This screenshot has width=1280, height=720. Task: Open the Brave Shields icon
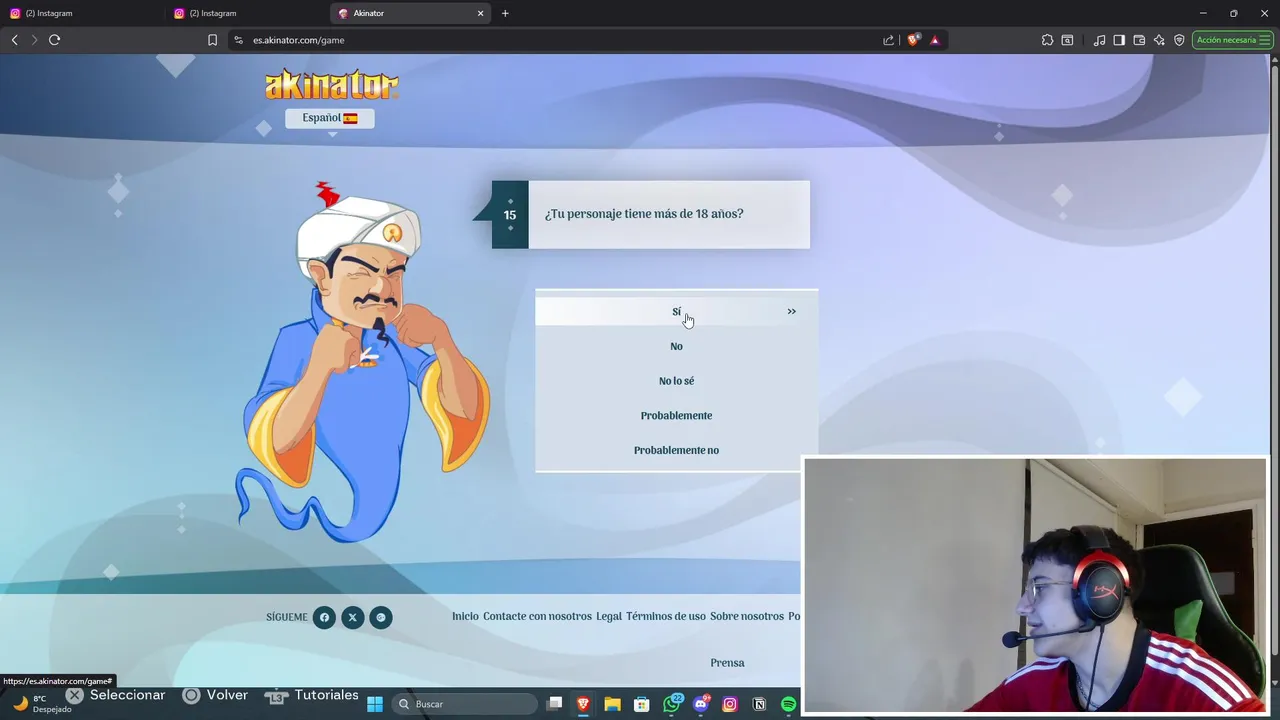click(913, 40)
